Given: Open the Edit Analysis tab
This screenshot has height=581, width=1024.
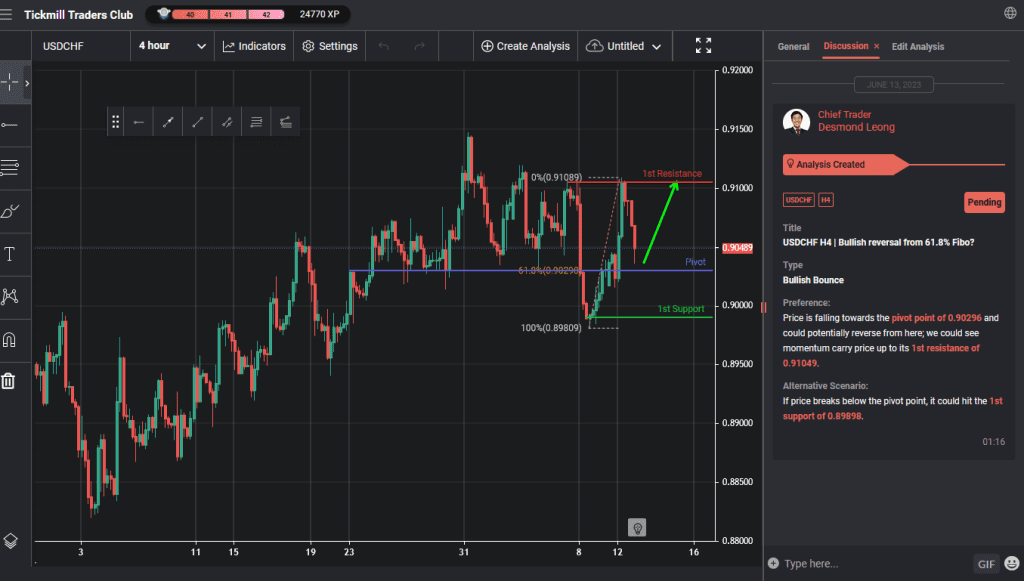Looking at the screenshot, I should pos(917,46).
